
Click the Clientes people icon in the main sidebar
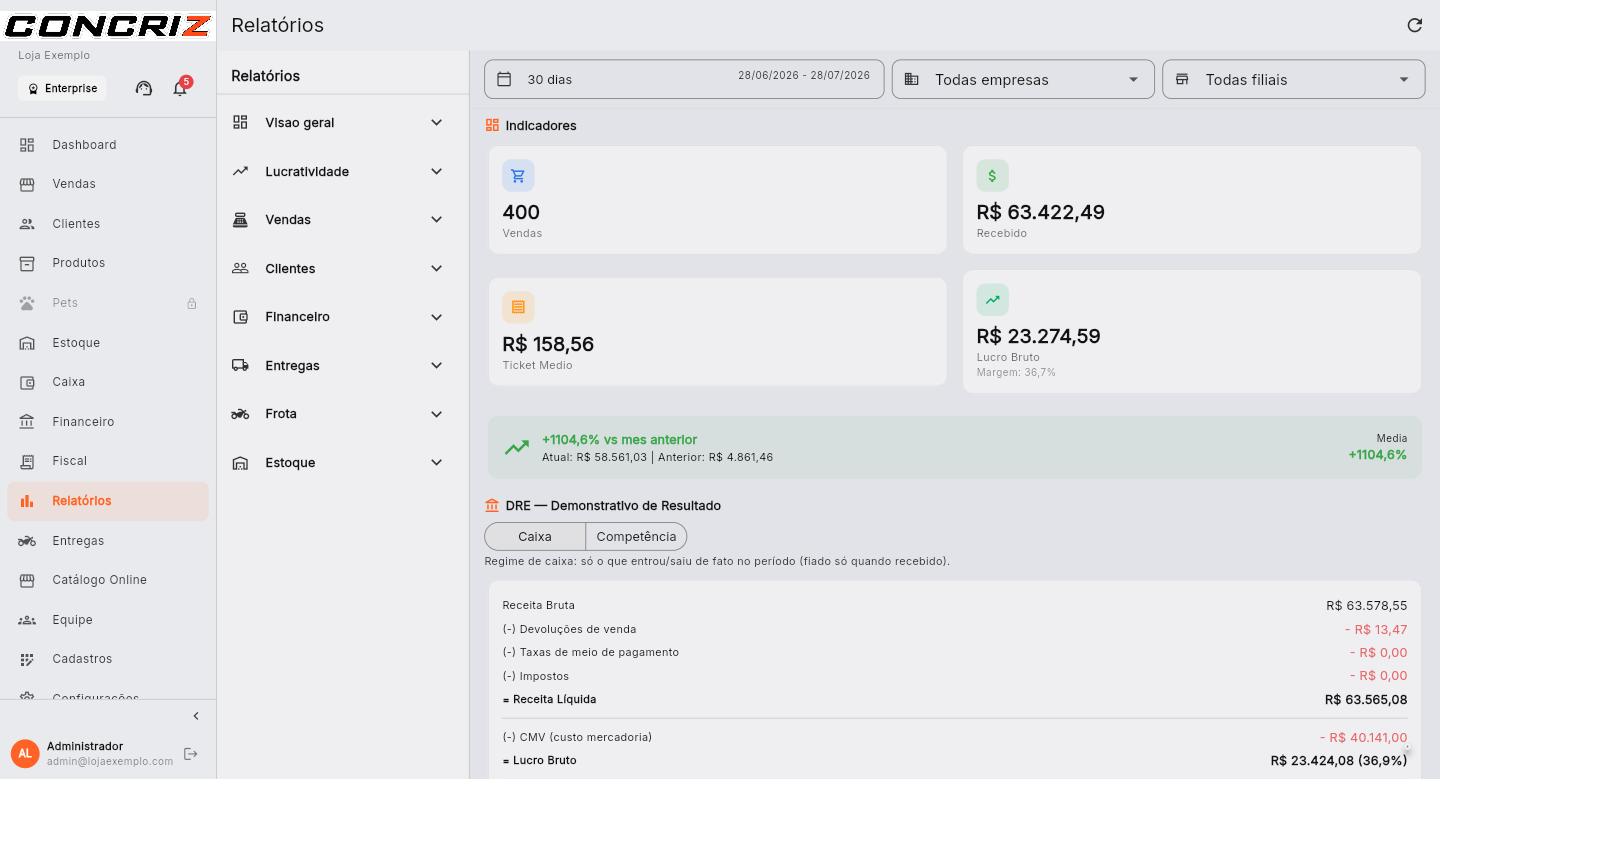(x=27, y=224)
